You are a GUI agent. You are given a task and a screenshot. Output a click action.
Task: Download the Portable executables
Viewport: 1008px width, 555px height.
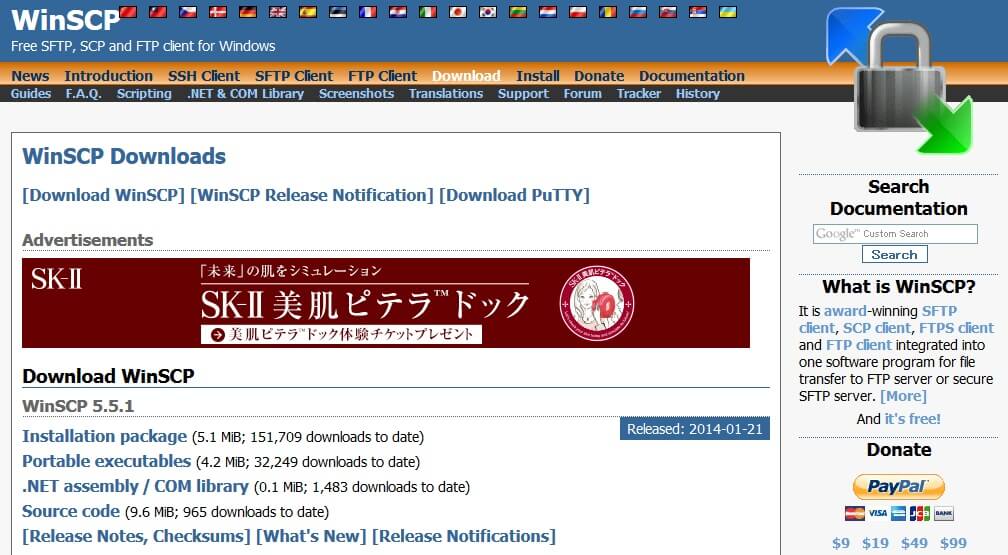[106, 461]
